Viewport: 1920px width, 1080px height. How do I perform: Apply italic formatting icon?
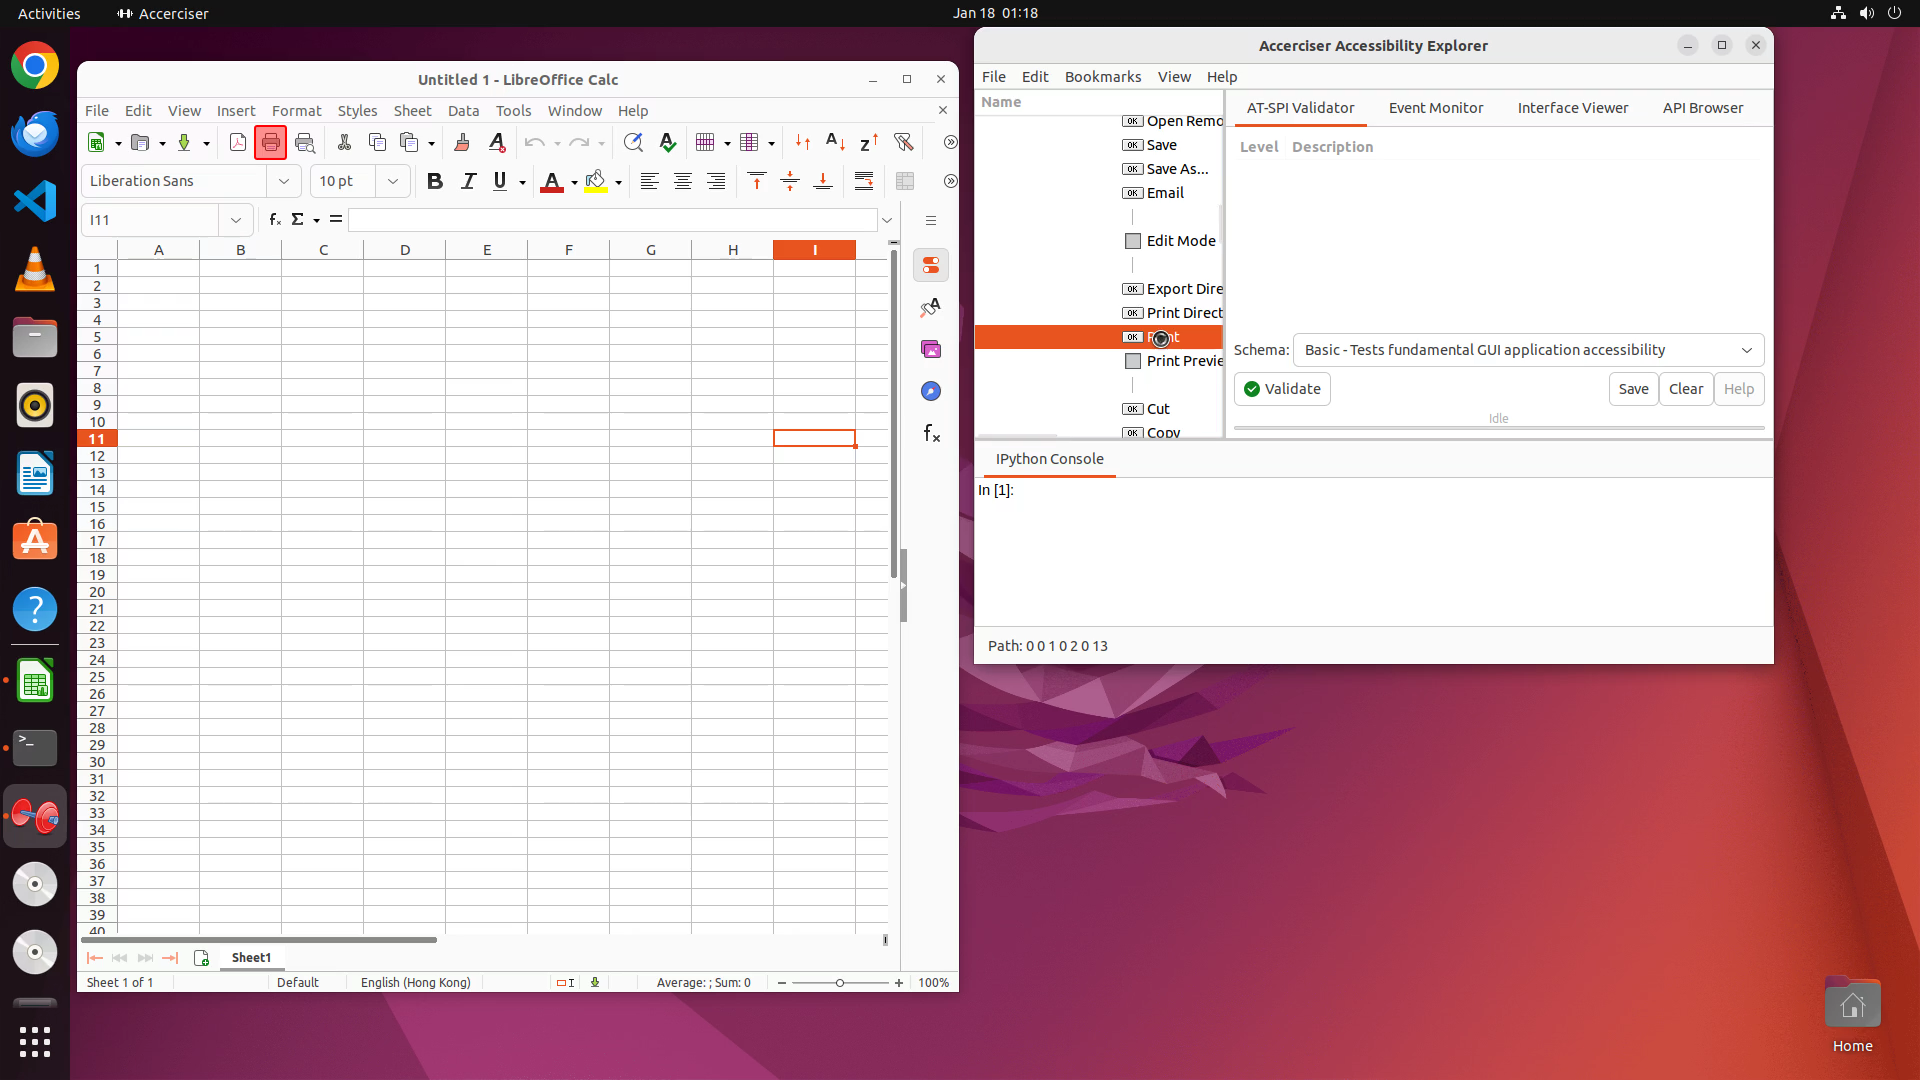click(468, 181)
